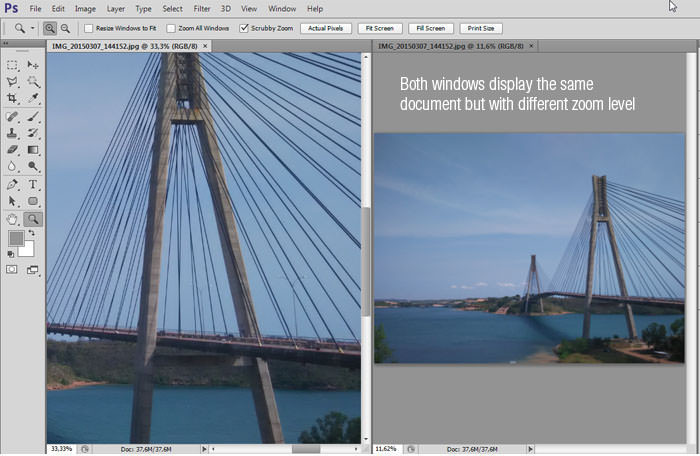Select the Eyedropper tool

(x=33, y=98)
